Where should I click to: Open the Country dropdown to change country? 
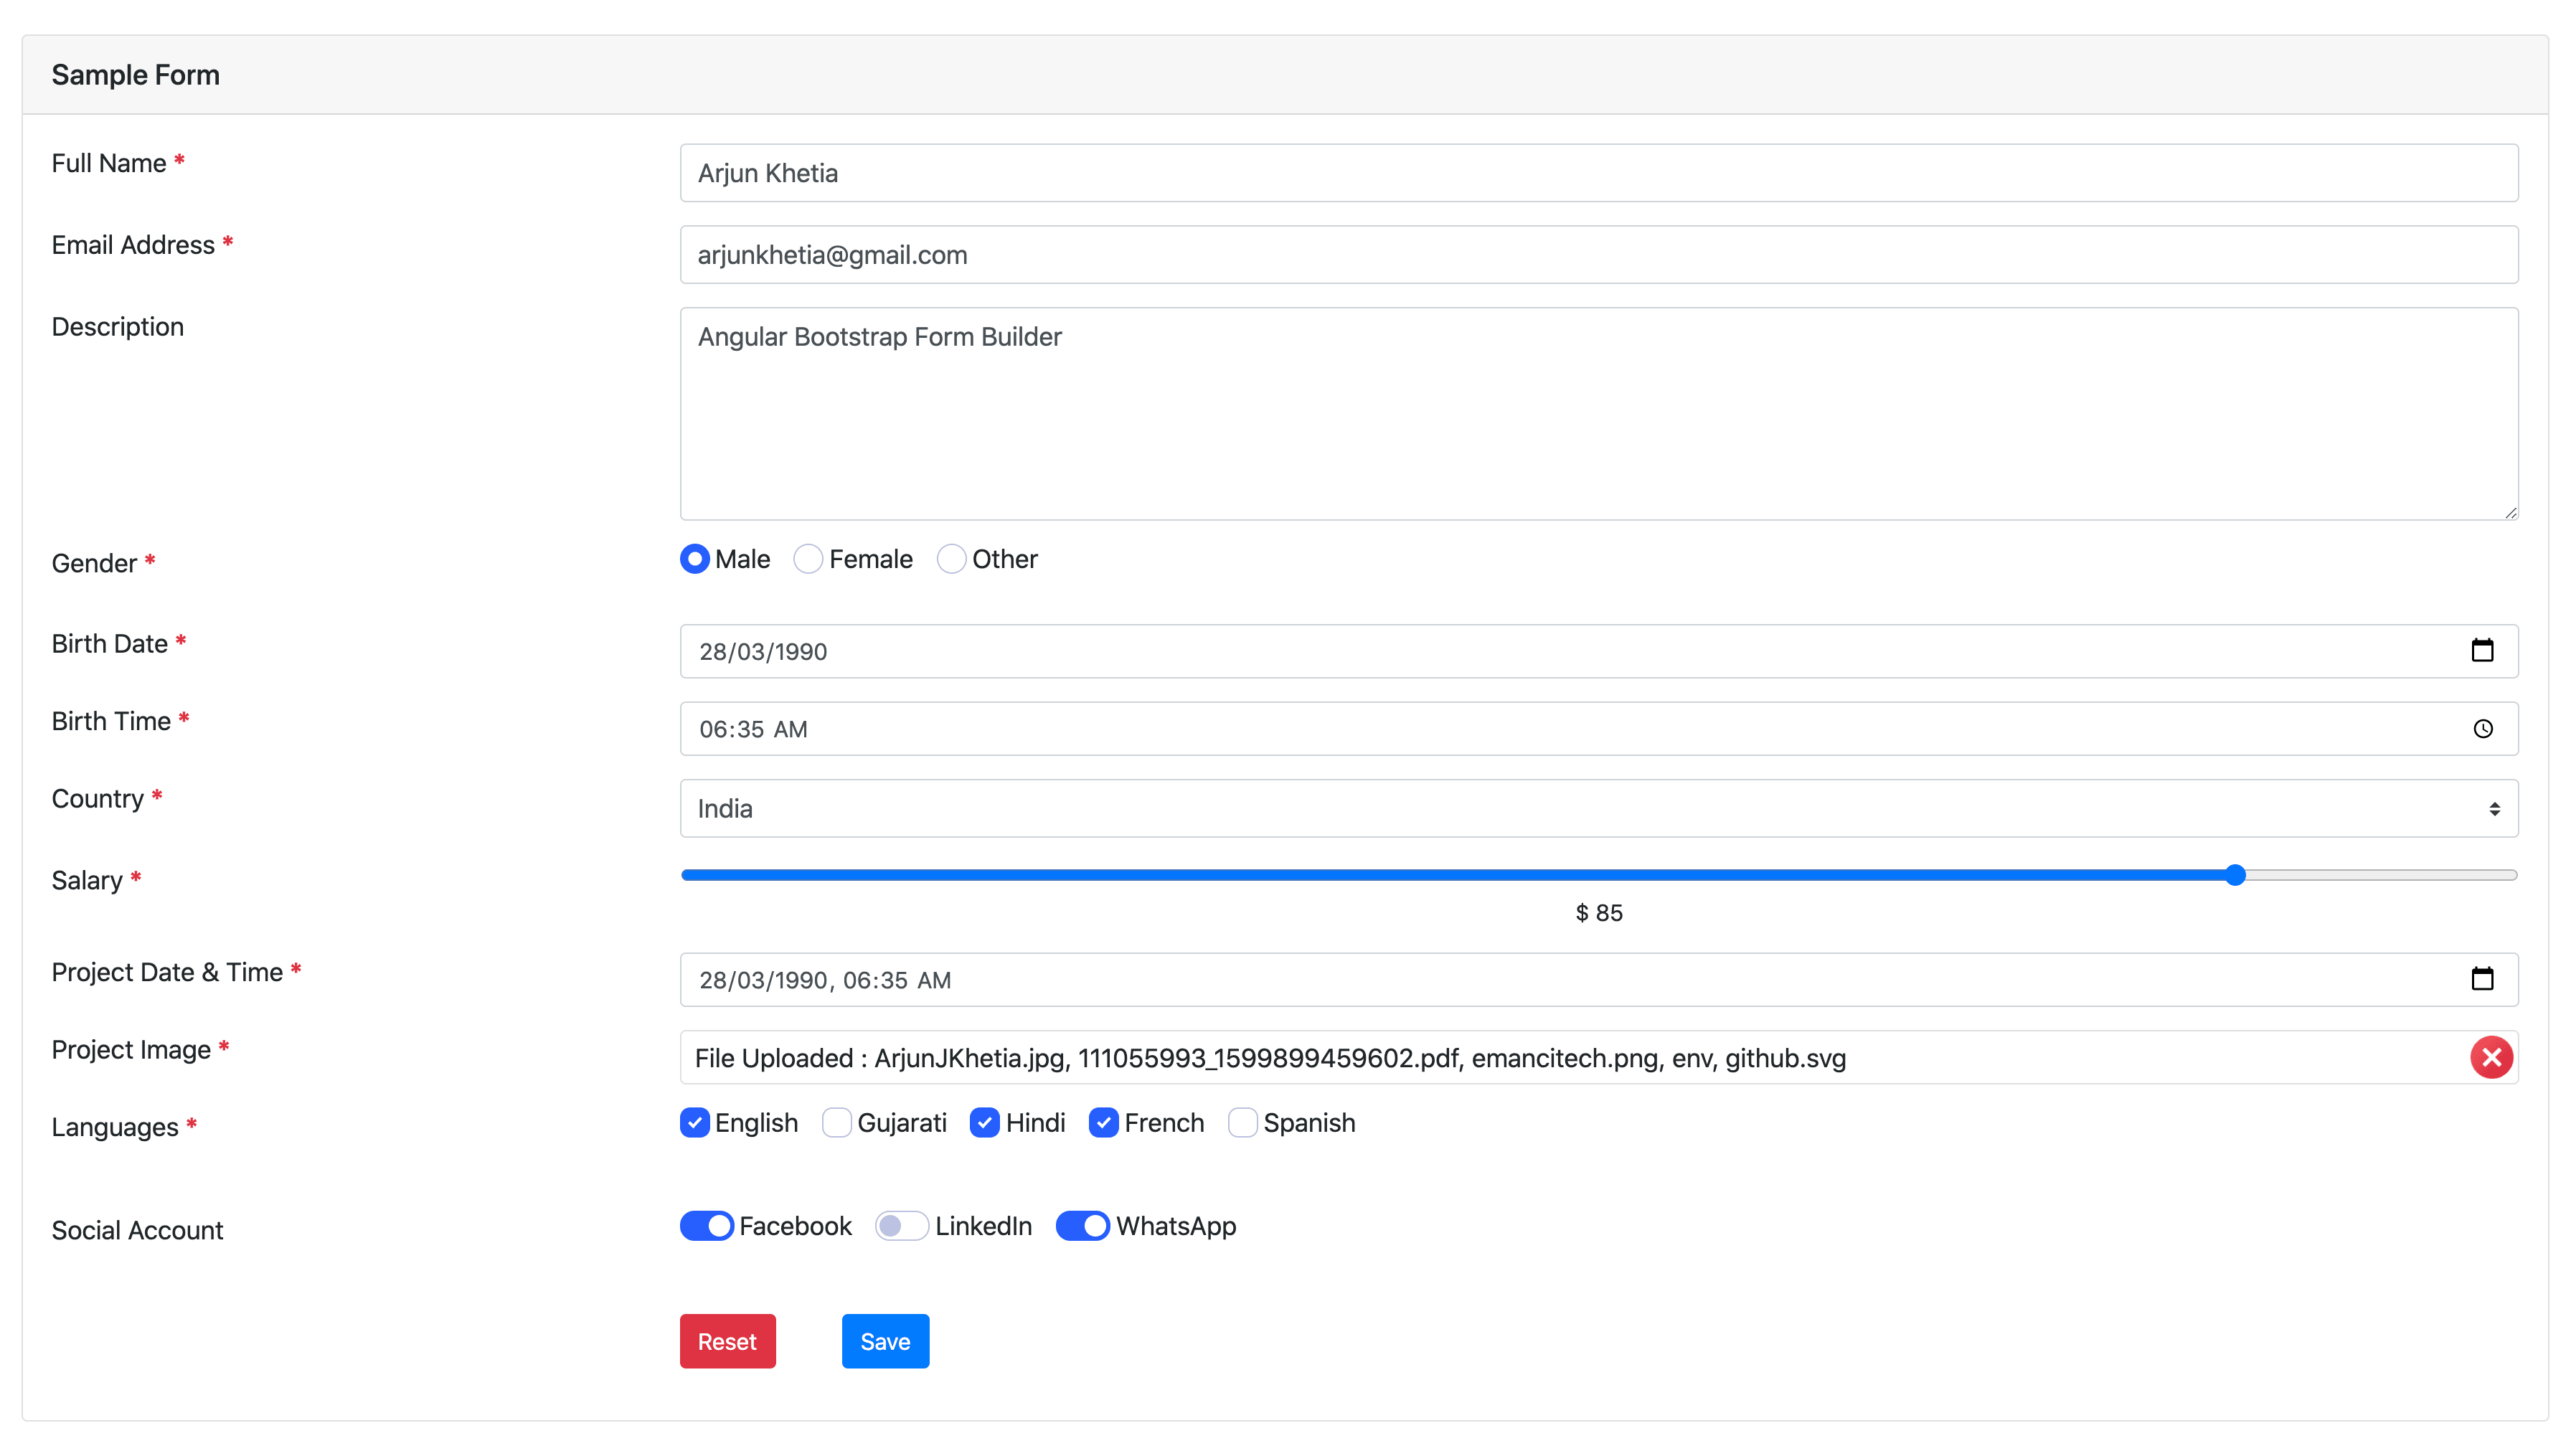tap(1598, 808)
